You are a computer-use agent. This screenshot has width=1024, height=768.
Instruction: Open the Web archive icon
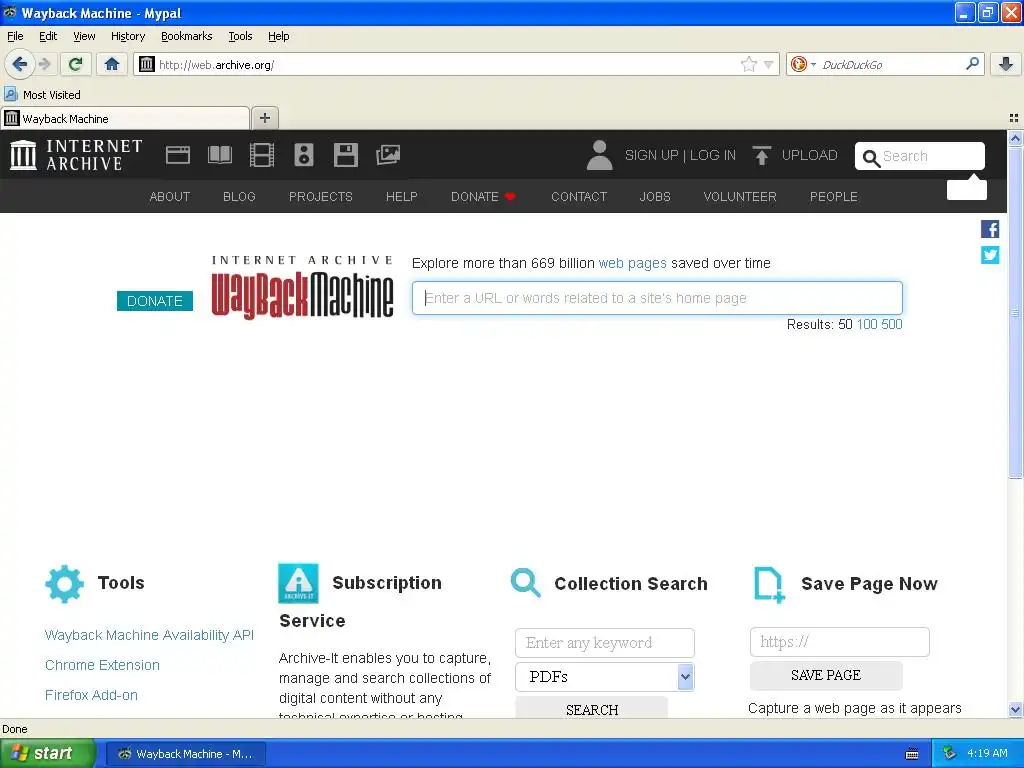(178, 155)
